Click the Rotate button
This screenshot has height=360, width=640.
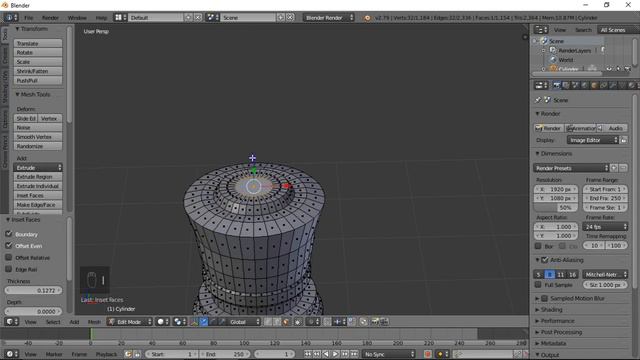pos(38,53)
